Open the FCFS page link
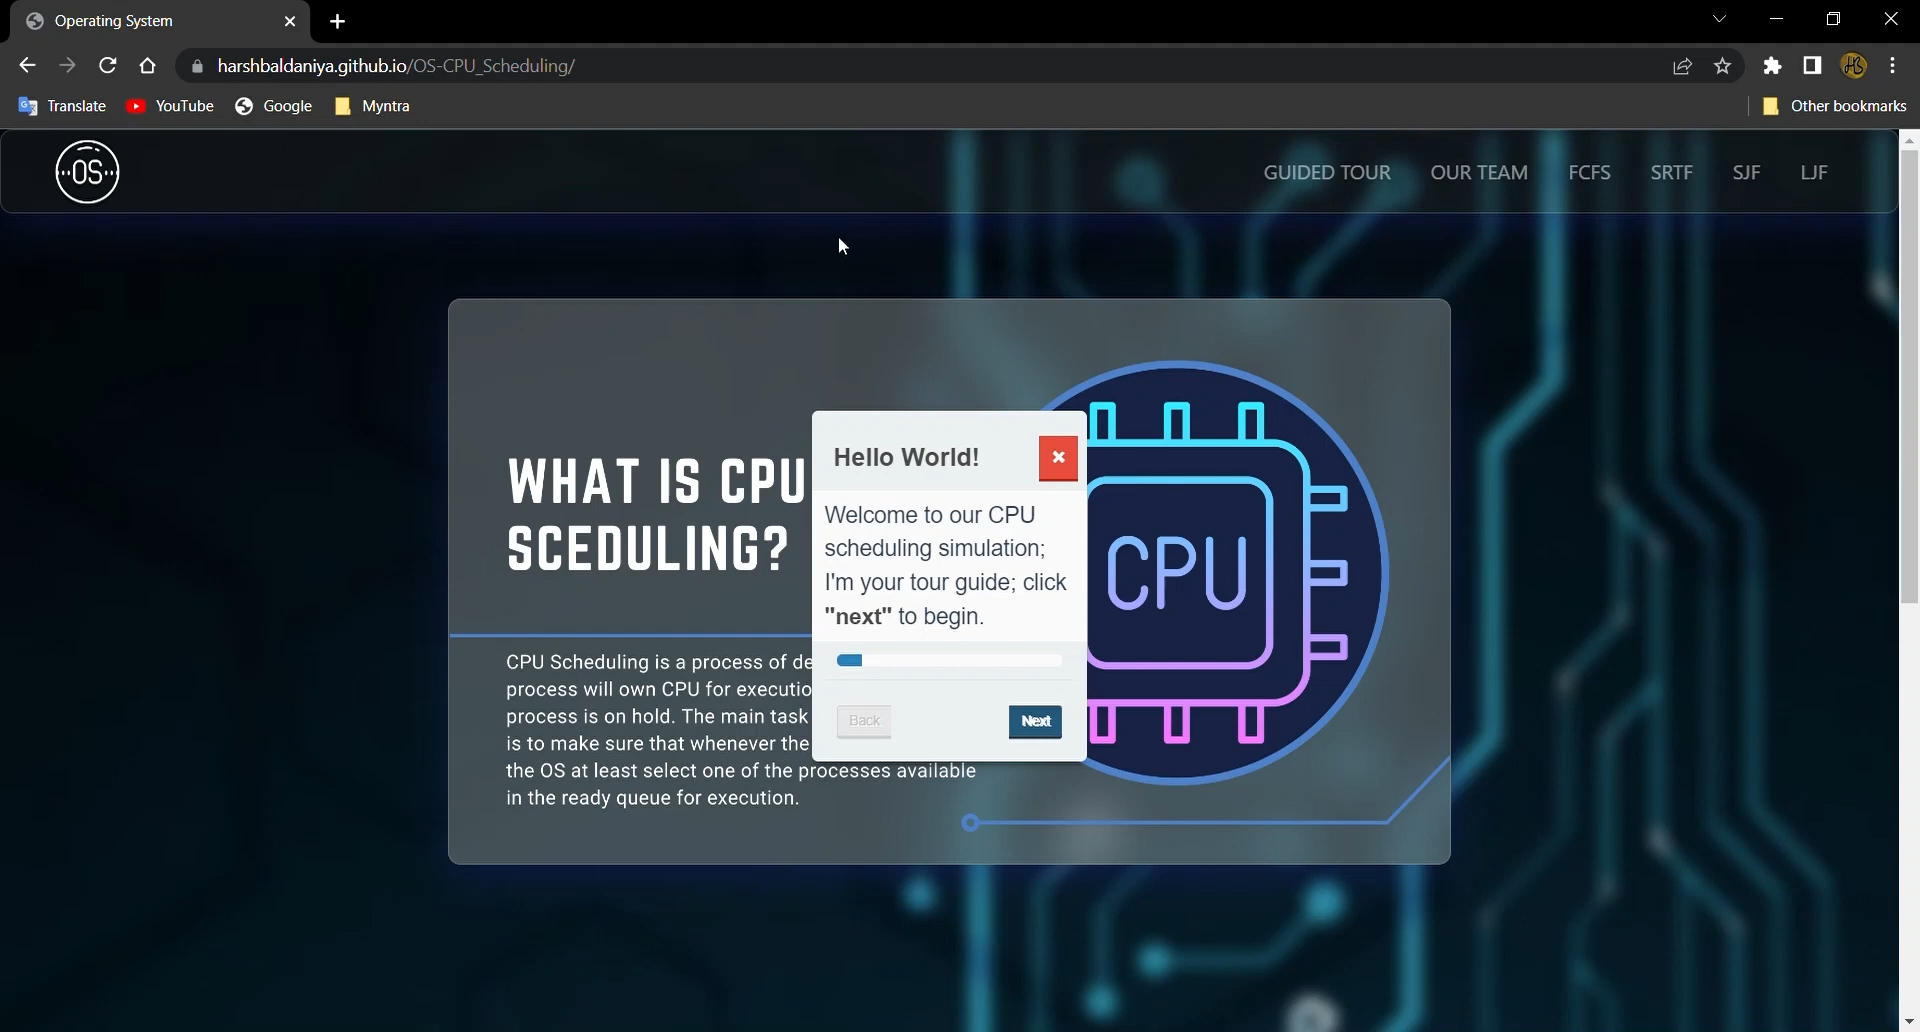1920x1032 pixels. pyautogui.click(x=1589, y=172)
